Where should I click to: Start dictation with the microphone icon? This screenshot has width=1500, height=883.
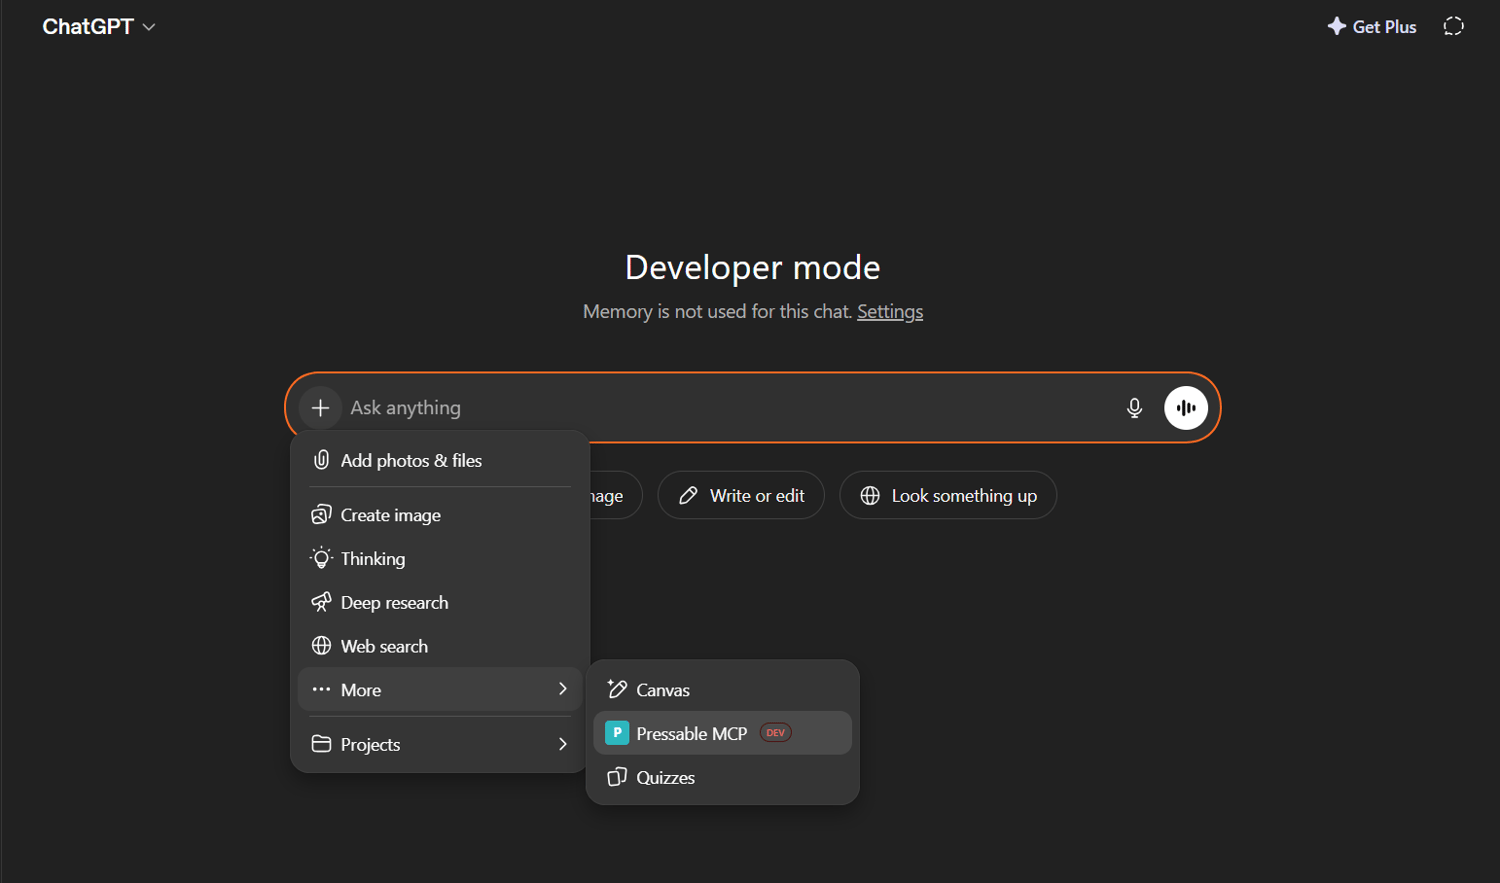pyautogui.click(x=1134, y=408)
